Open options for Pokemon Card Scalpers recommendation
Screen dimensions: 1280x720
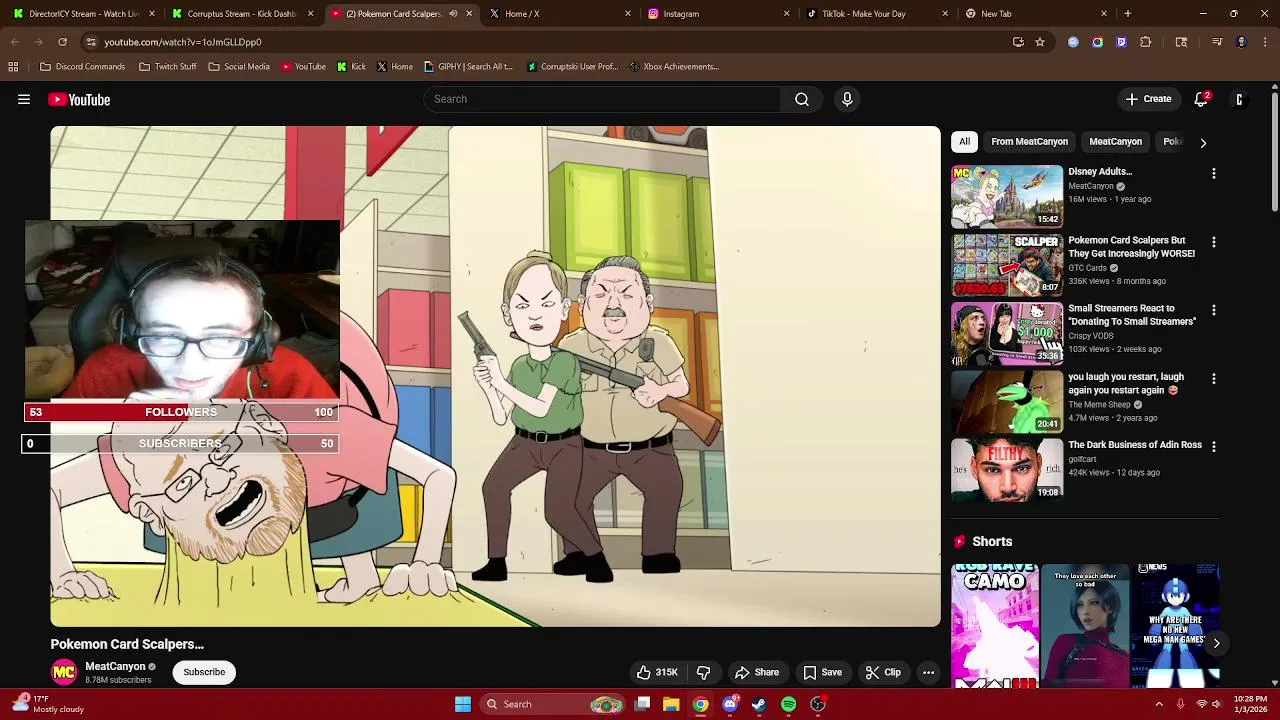tap(1213, 243)
